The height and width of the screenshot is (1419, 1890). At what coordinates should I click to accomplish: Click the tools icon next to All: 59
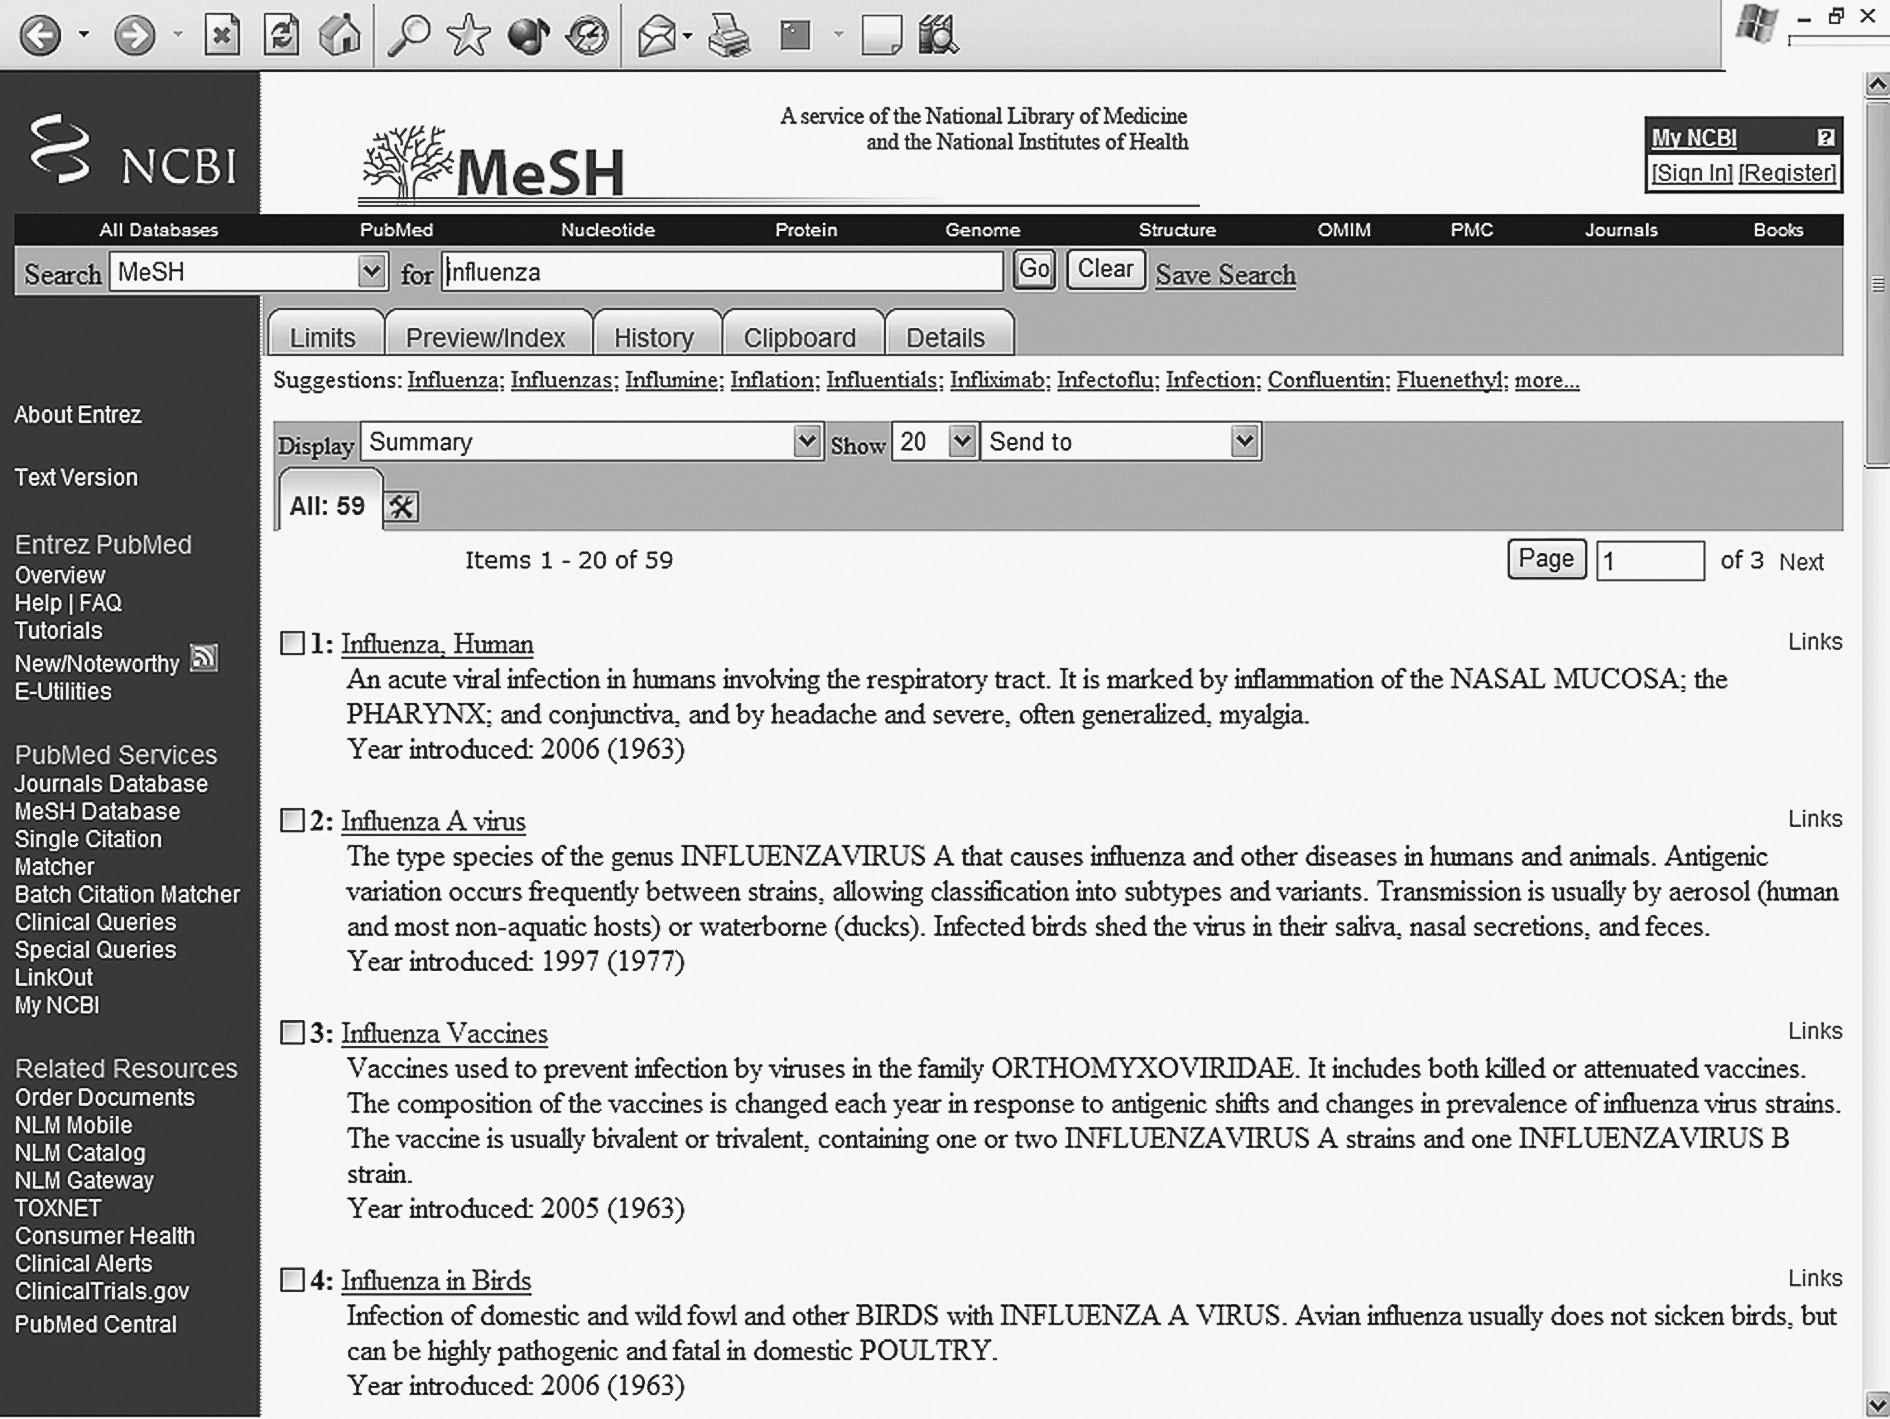[402, 507]
